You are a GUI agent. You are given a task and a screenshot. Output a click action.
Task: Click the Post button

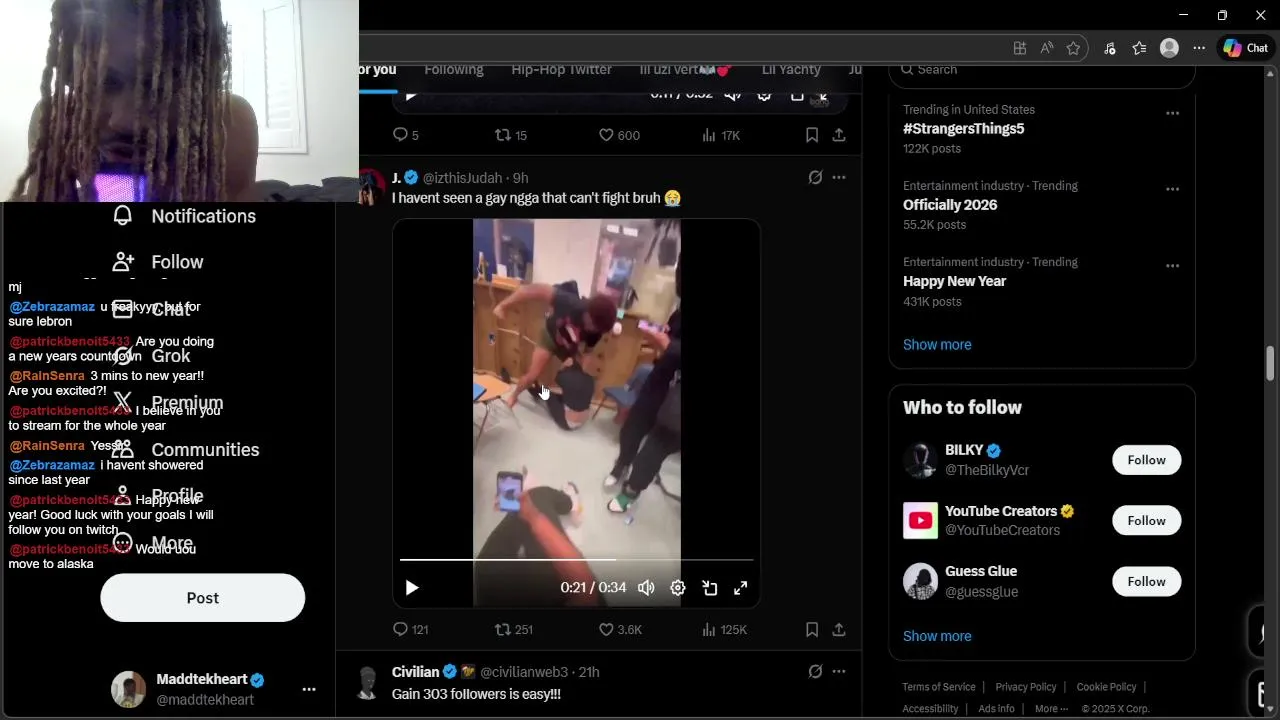pyautogui.click(x=203, y=598)
